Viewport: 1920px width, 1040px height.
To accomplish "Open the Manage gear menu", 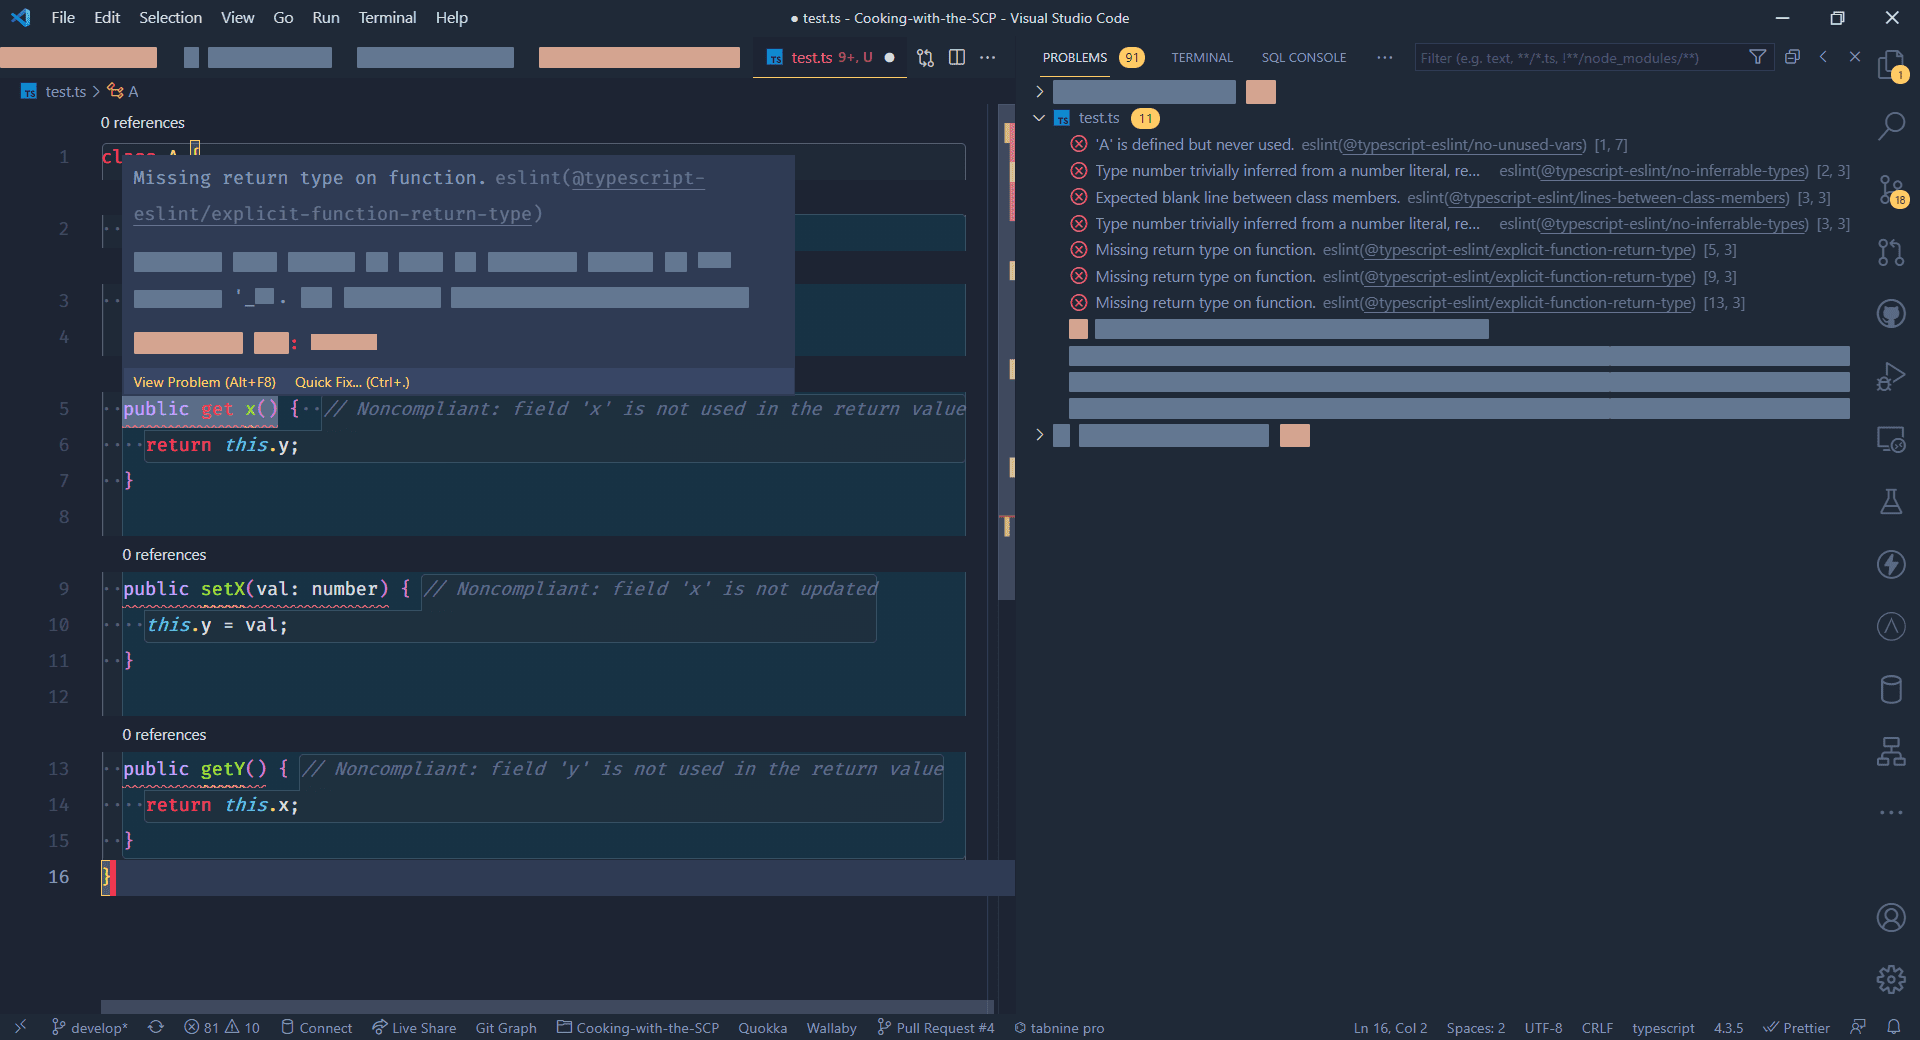I will coord(1891,979).
